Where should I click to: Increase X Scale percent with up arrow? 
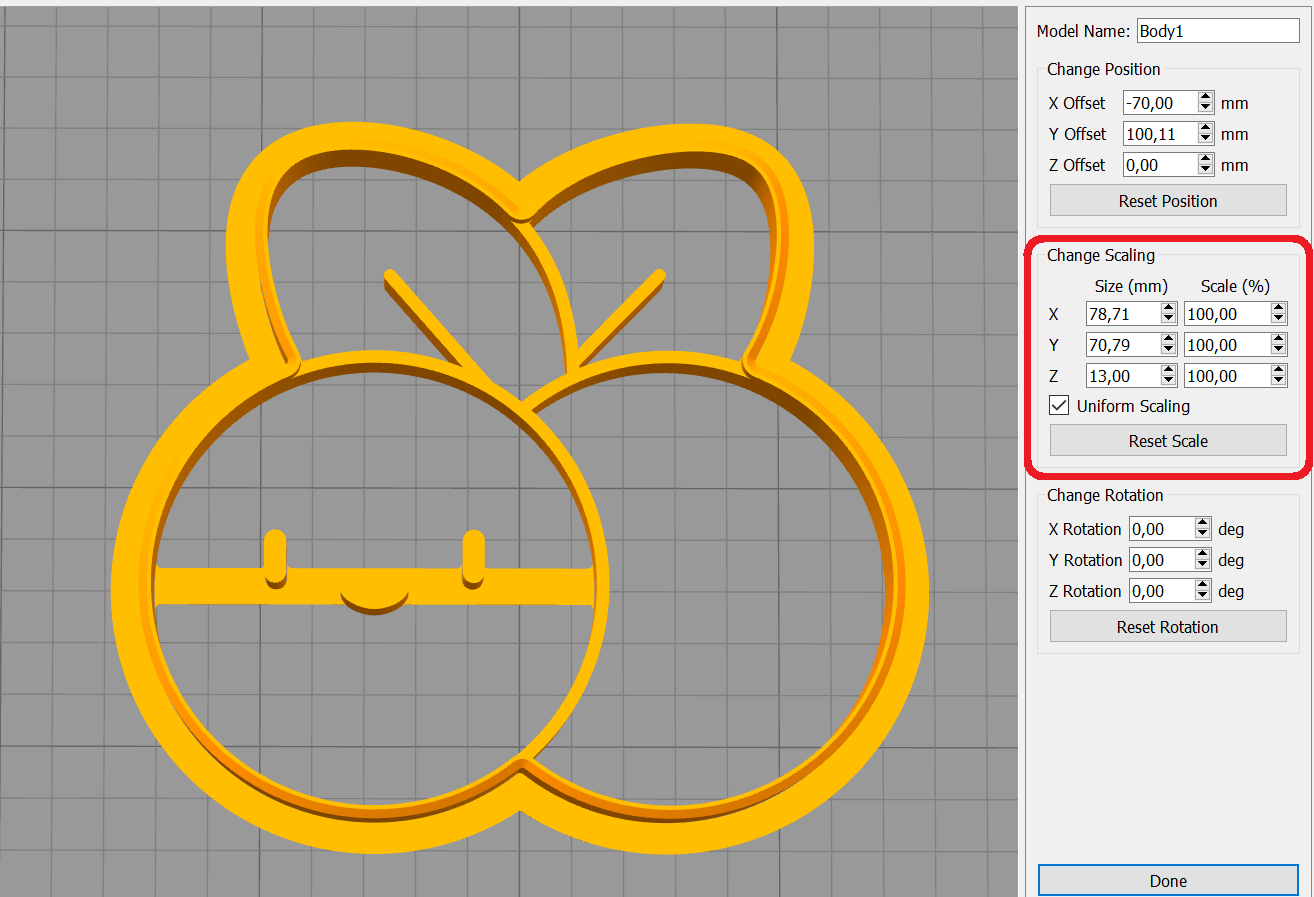[1279, 309]
